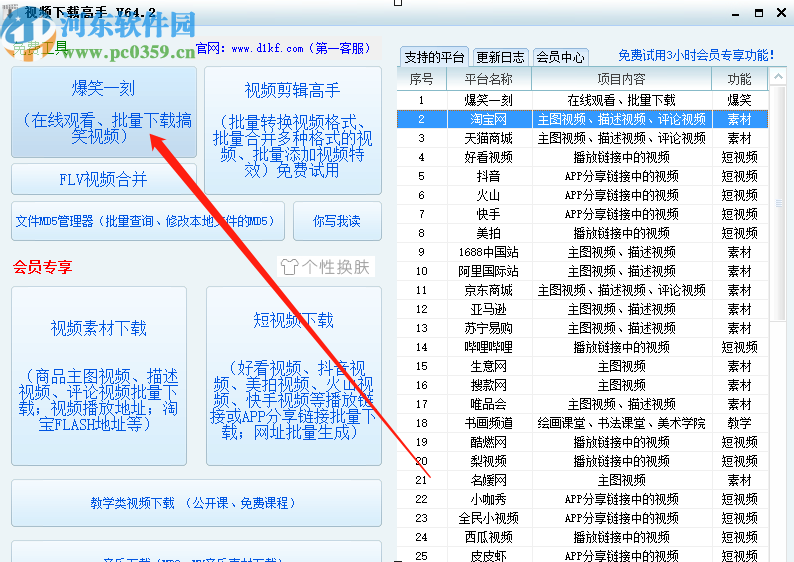The image size is (794, 562).
Task: Select the 爆笑一刻 row in platform list
Action: click(x=582, y=100)
